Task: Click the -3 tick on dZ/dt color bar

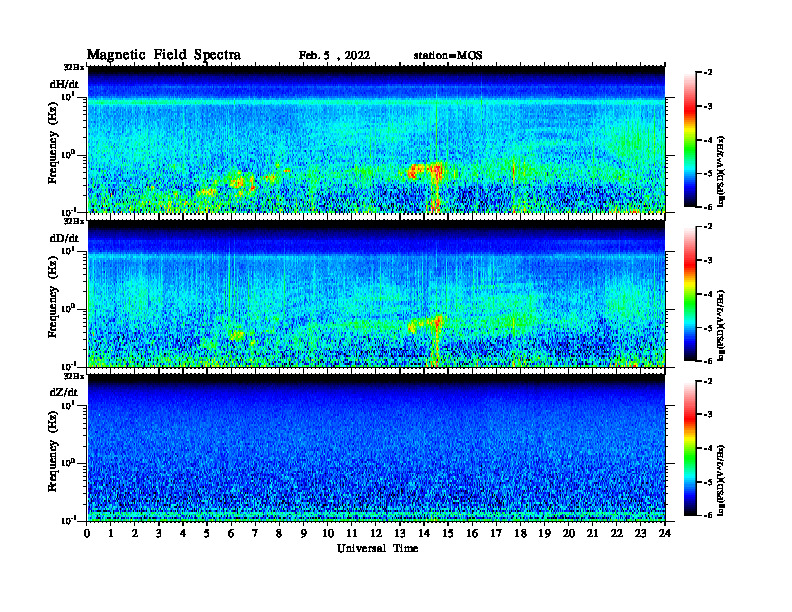Action: click(x=708, y=414)
